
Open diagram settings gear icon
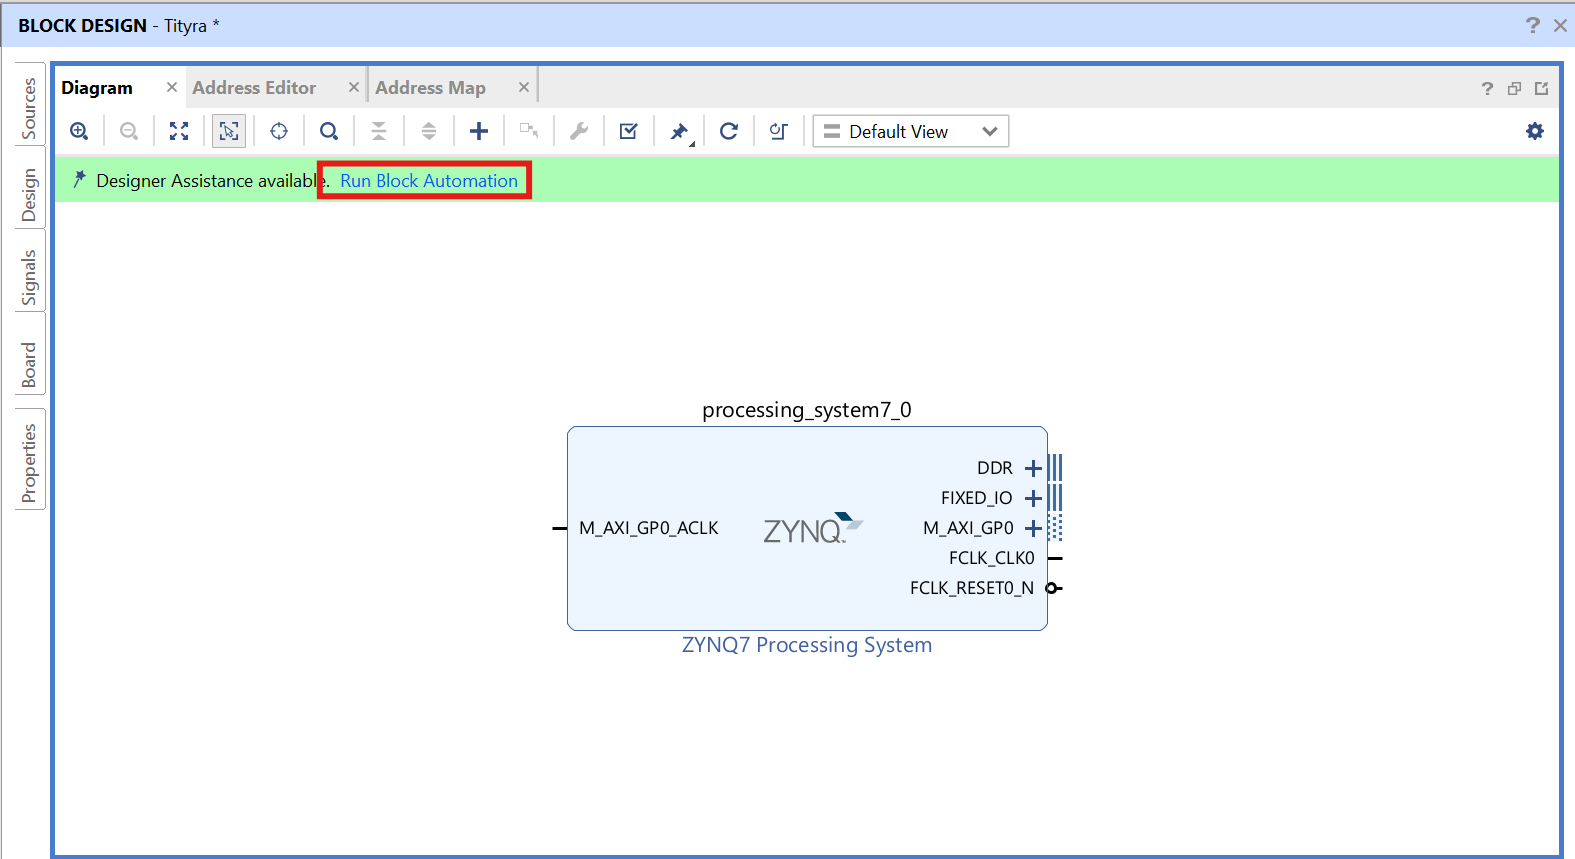[x=1534, y=131]
